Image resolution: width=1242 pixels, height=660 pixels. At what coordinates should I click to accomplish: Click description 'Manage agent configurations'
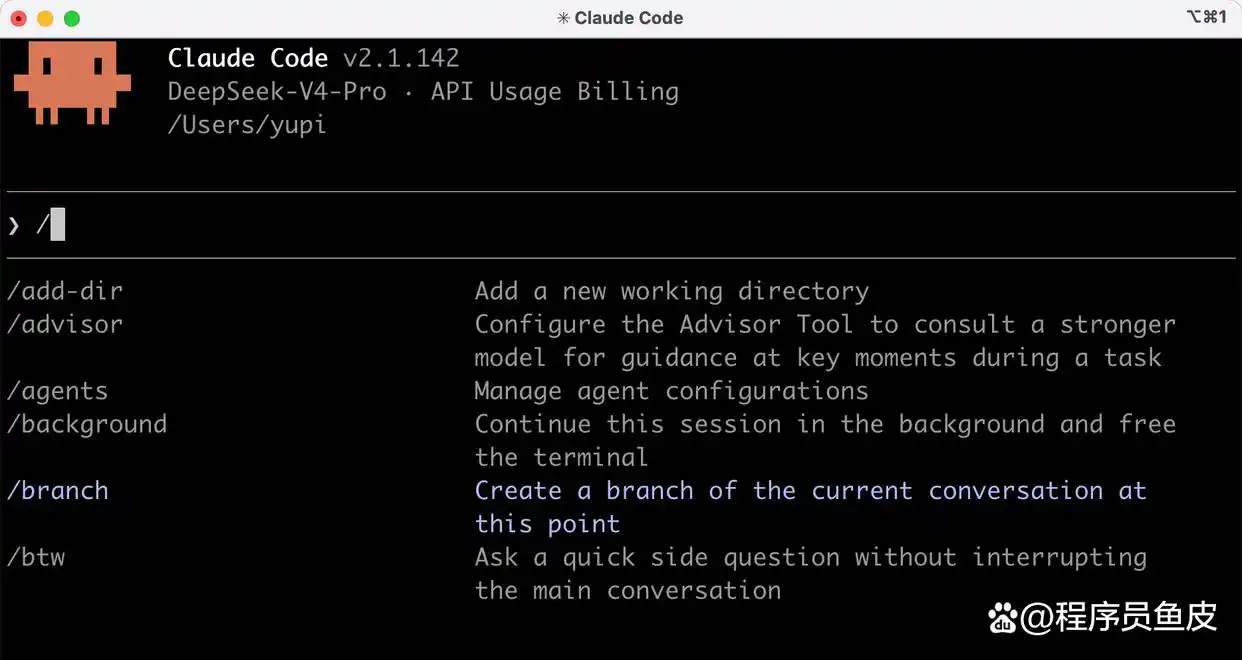[671, 391]
